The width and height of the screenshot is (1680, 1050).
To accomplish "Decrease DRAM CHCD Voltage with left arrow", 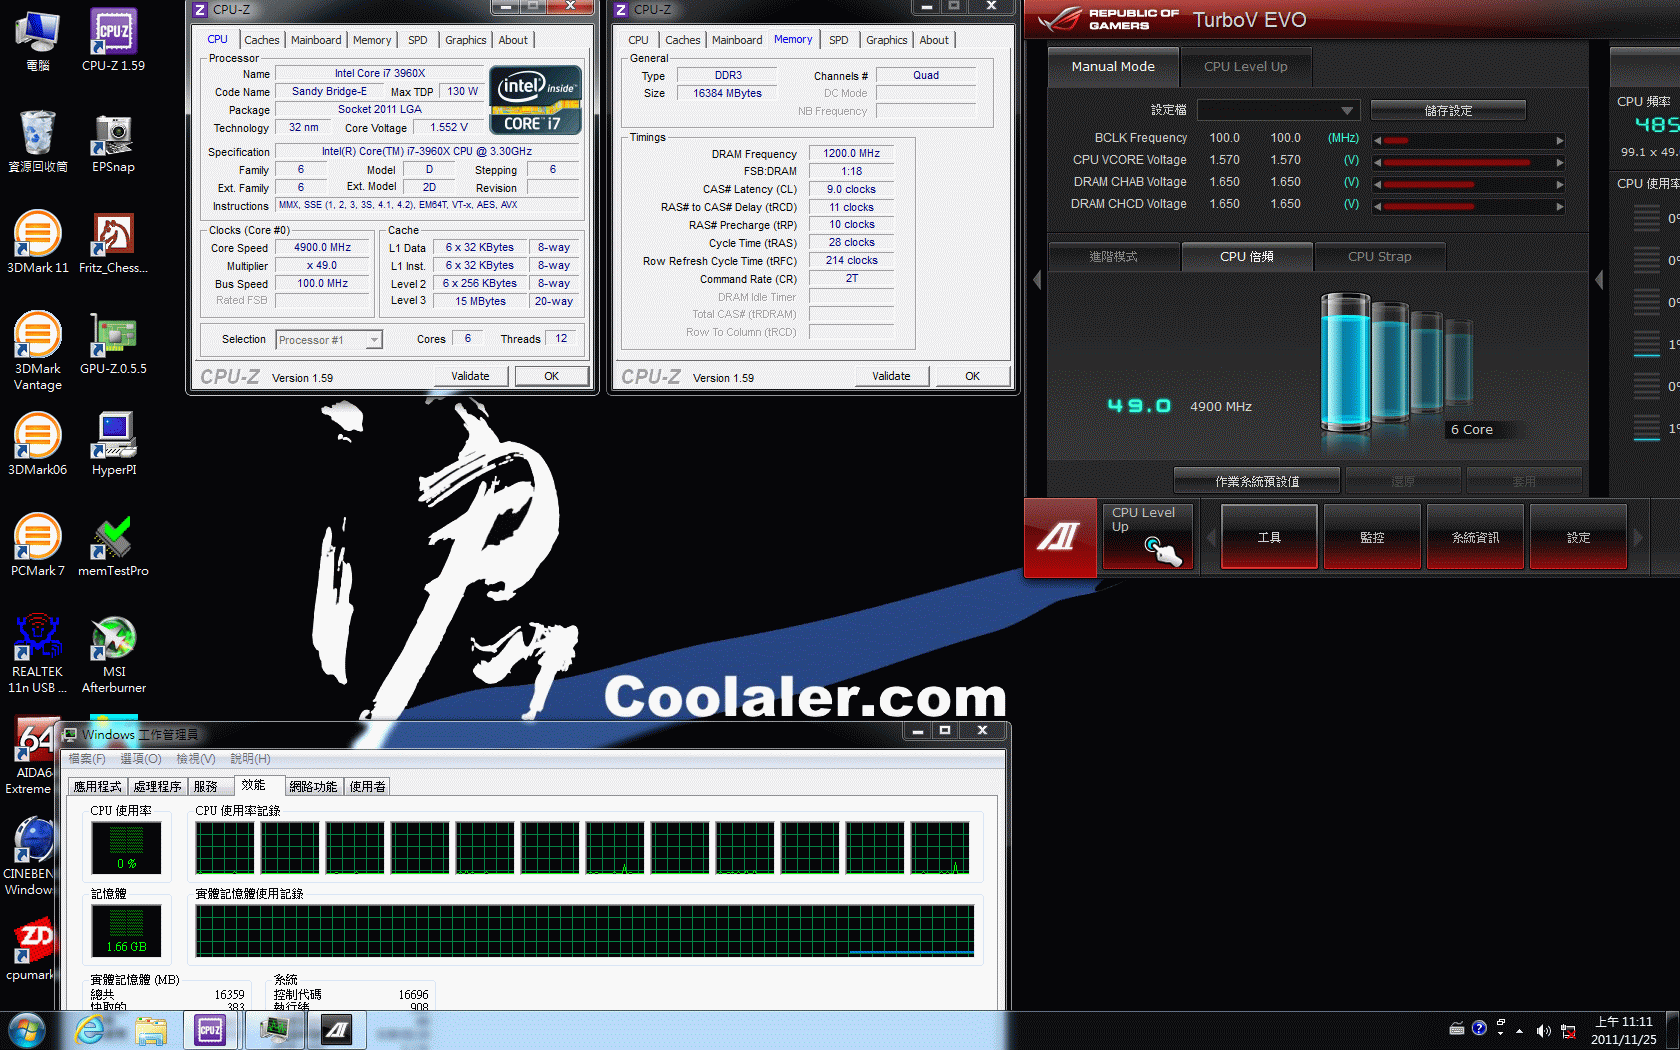I will tap(1377, 207).
